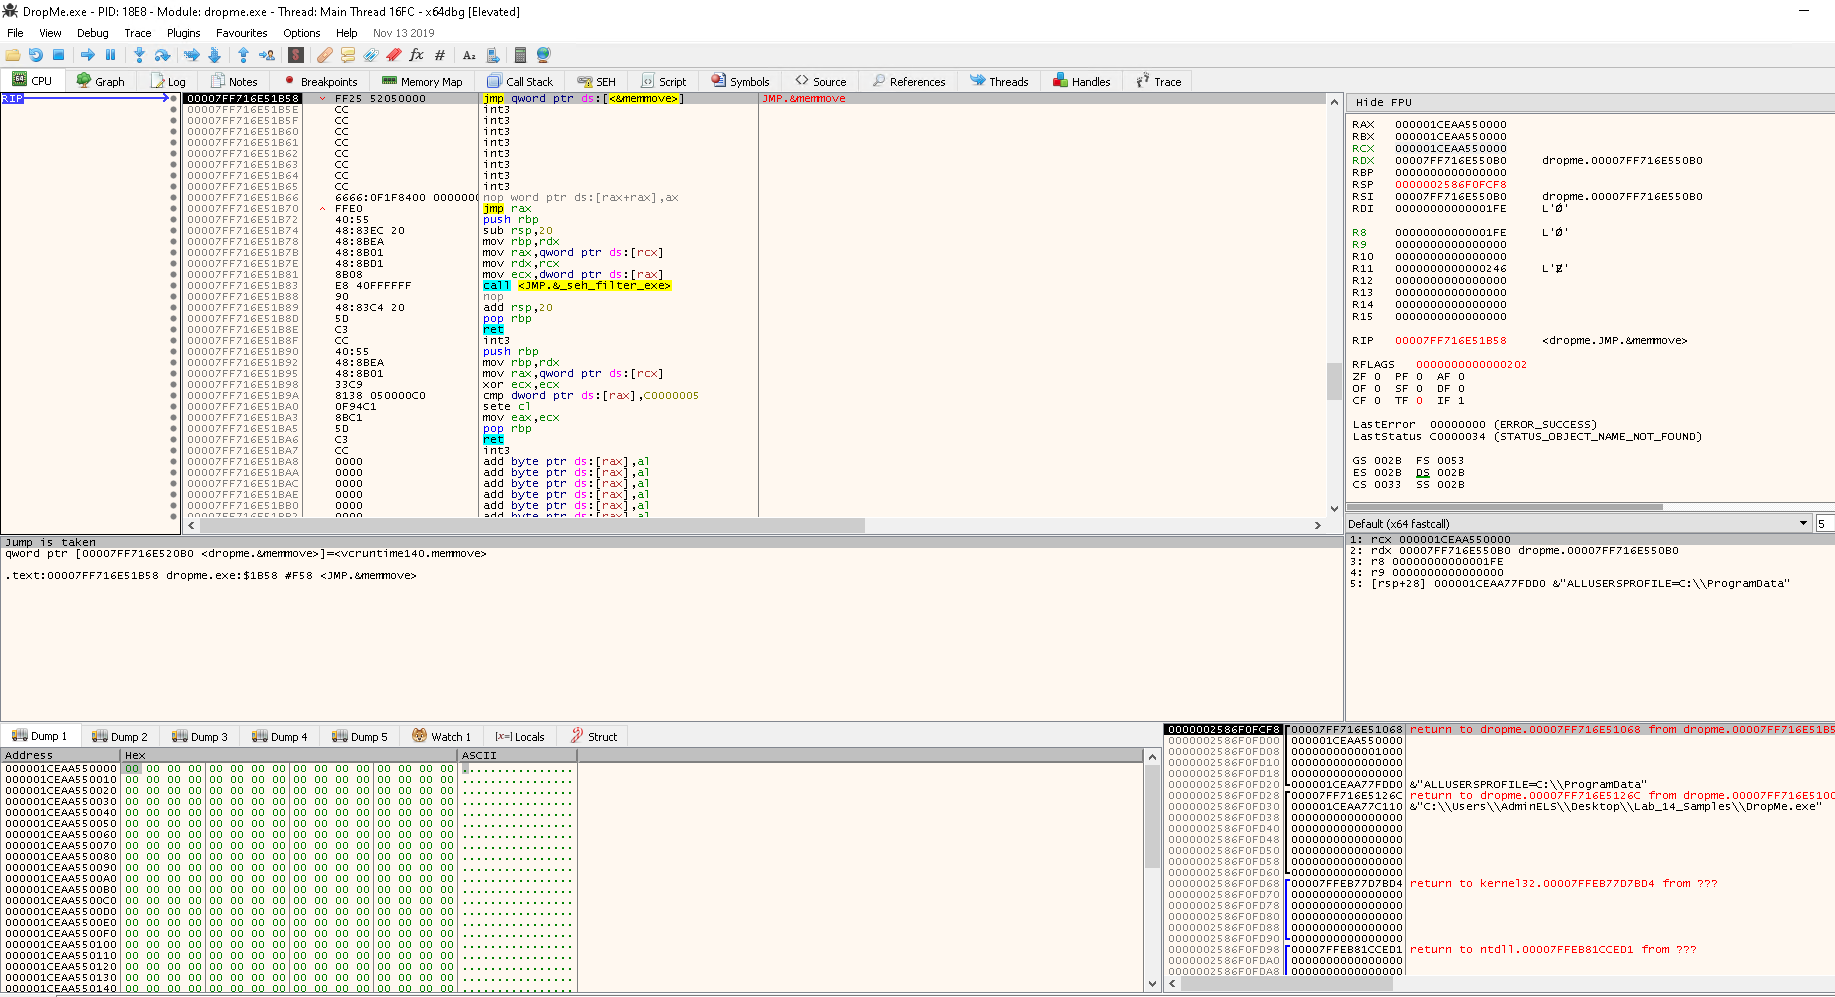This screenshot has height=997, width=1835.
Task: Open the Options menu
Action: [x=302, y=33]
